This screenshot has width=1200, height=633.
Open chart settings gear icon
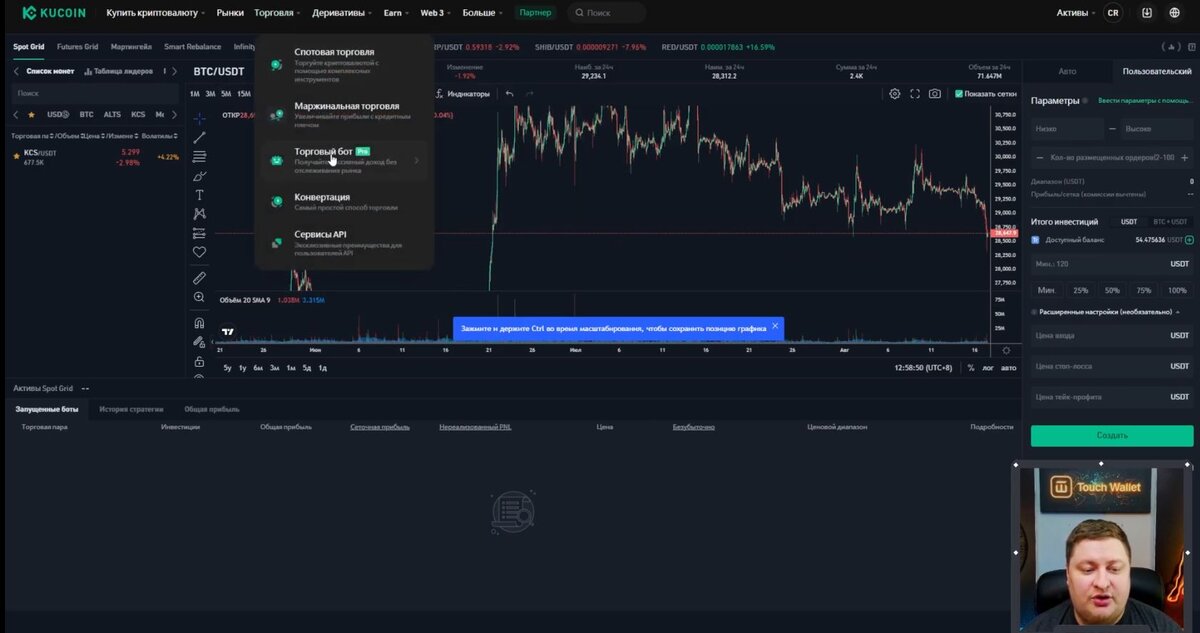pyautogui.click(x=895, y=94)
